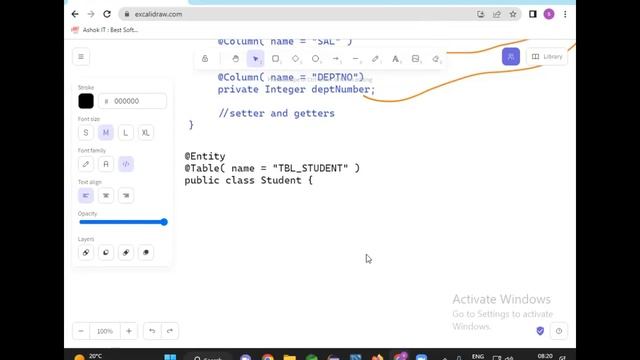Bookmark this page with star icon
This screenshot has width=640, height=360.
(x=513, y=14)
